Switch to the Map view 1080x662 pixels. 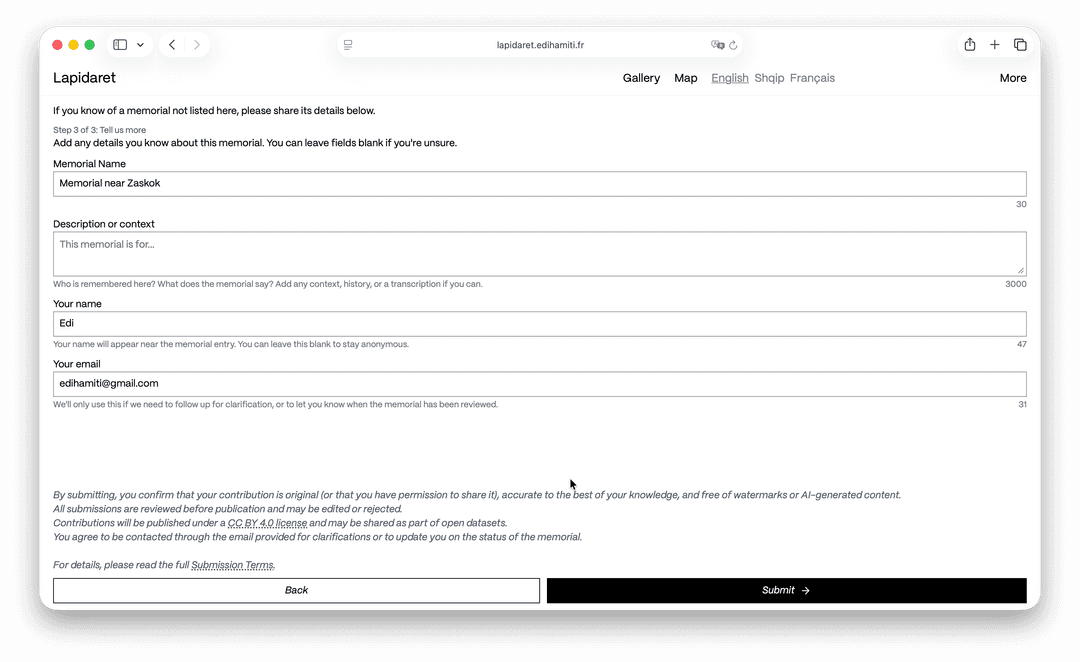(x=685, y=78)
